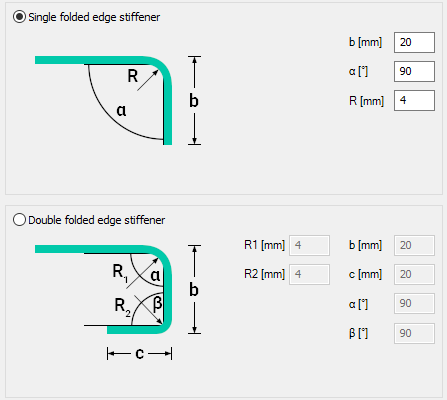Click the c [mm] input field

414,274
